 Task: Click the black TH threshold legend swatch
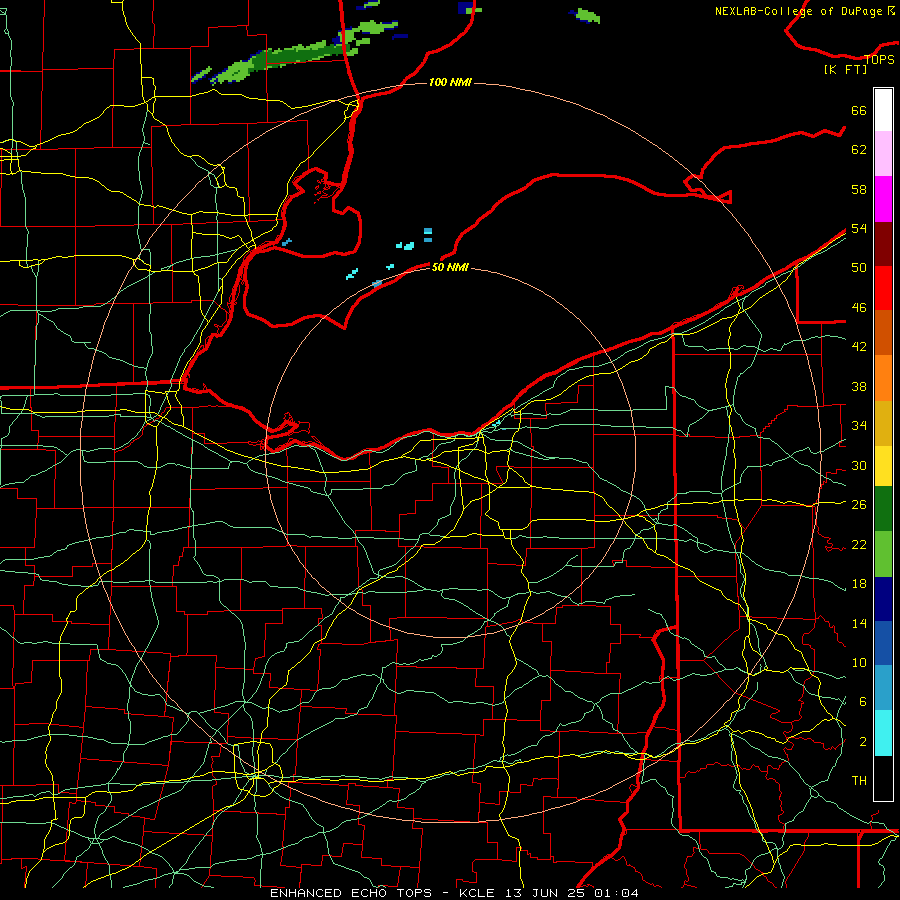tap(883, 778)
